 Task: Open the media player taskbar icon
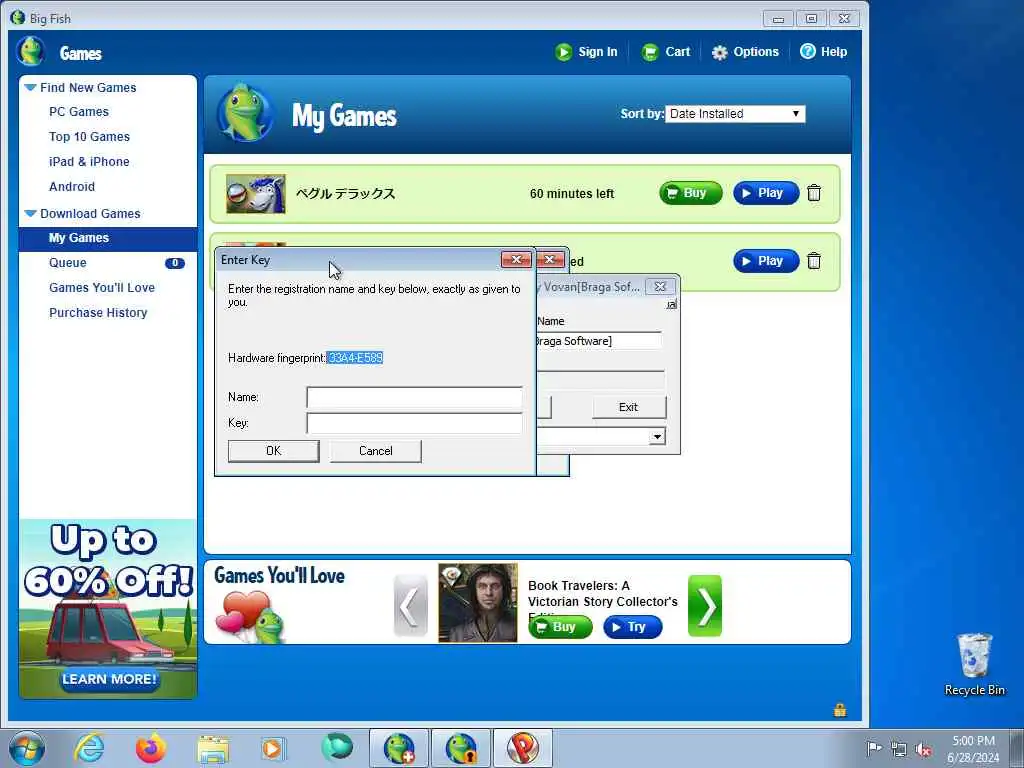273,748
